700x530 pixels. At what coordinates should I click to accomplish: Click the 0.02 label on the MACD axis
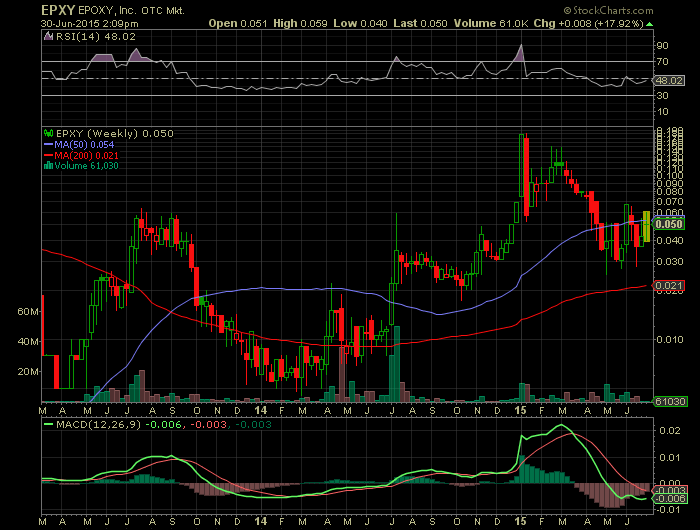(x=670, y=431)
